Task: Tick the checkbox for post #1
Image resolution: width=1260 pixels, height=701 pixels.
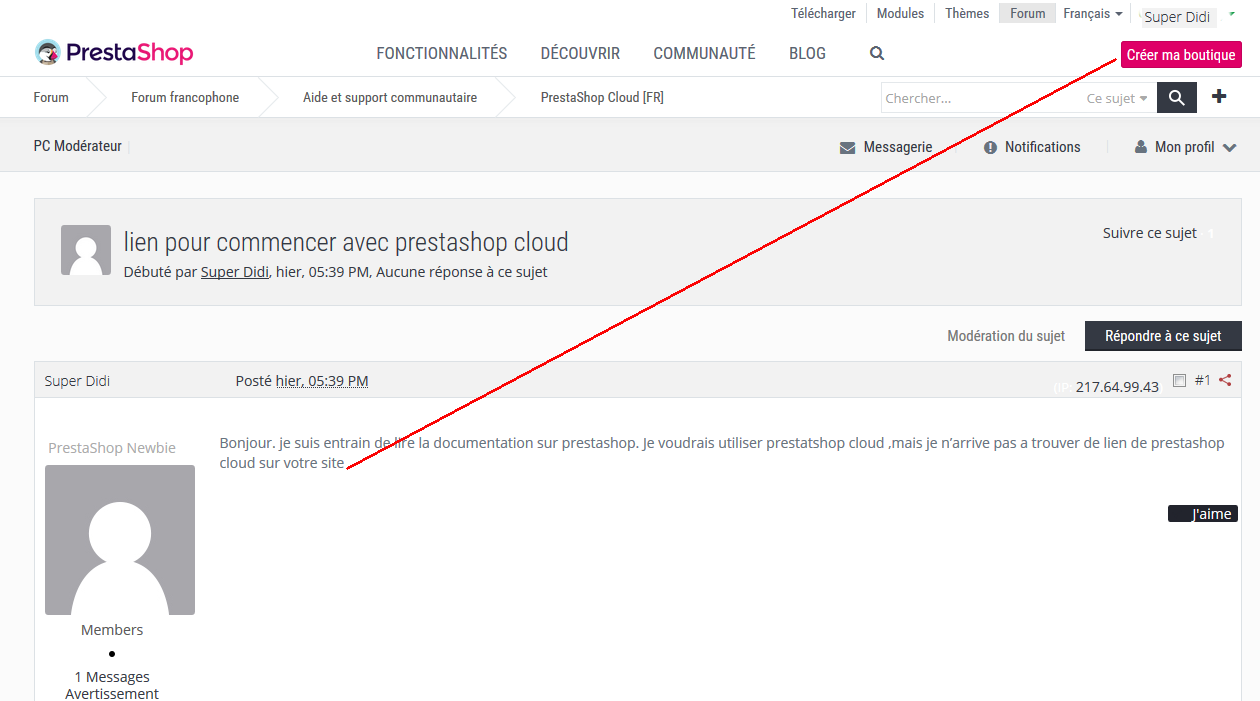Action: [1179, 380]
